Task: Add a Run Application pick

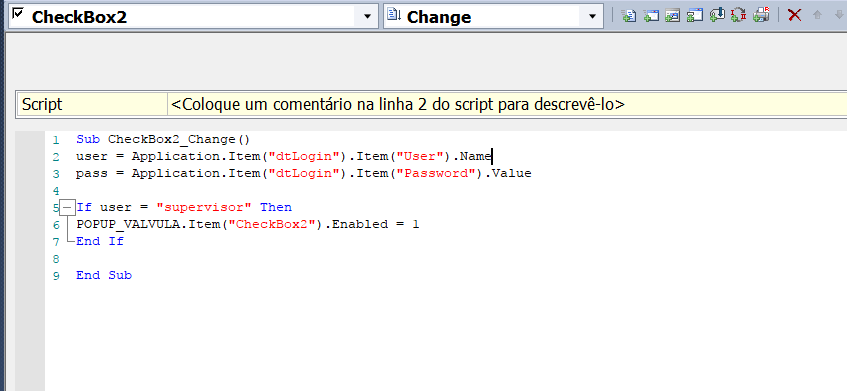Action: (695, 15)
